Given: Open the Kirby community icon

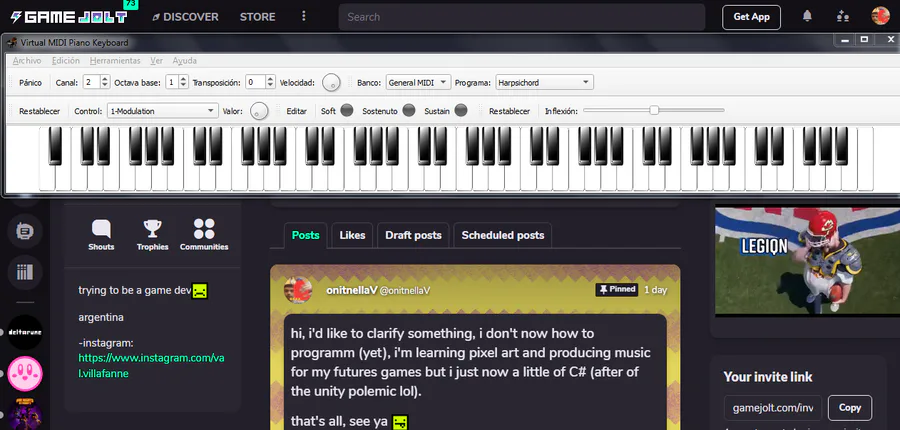Looking at the screenshot, I should point(25,374).
